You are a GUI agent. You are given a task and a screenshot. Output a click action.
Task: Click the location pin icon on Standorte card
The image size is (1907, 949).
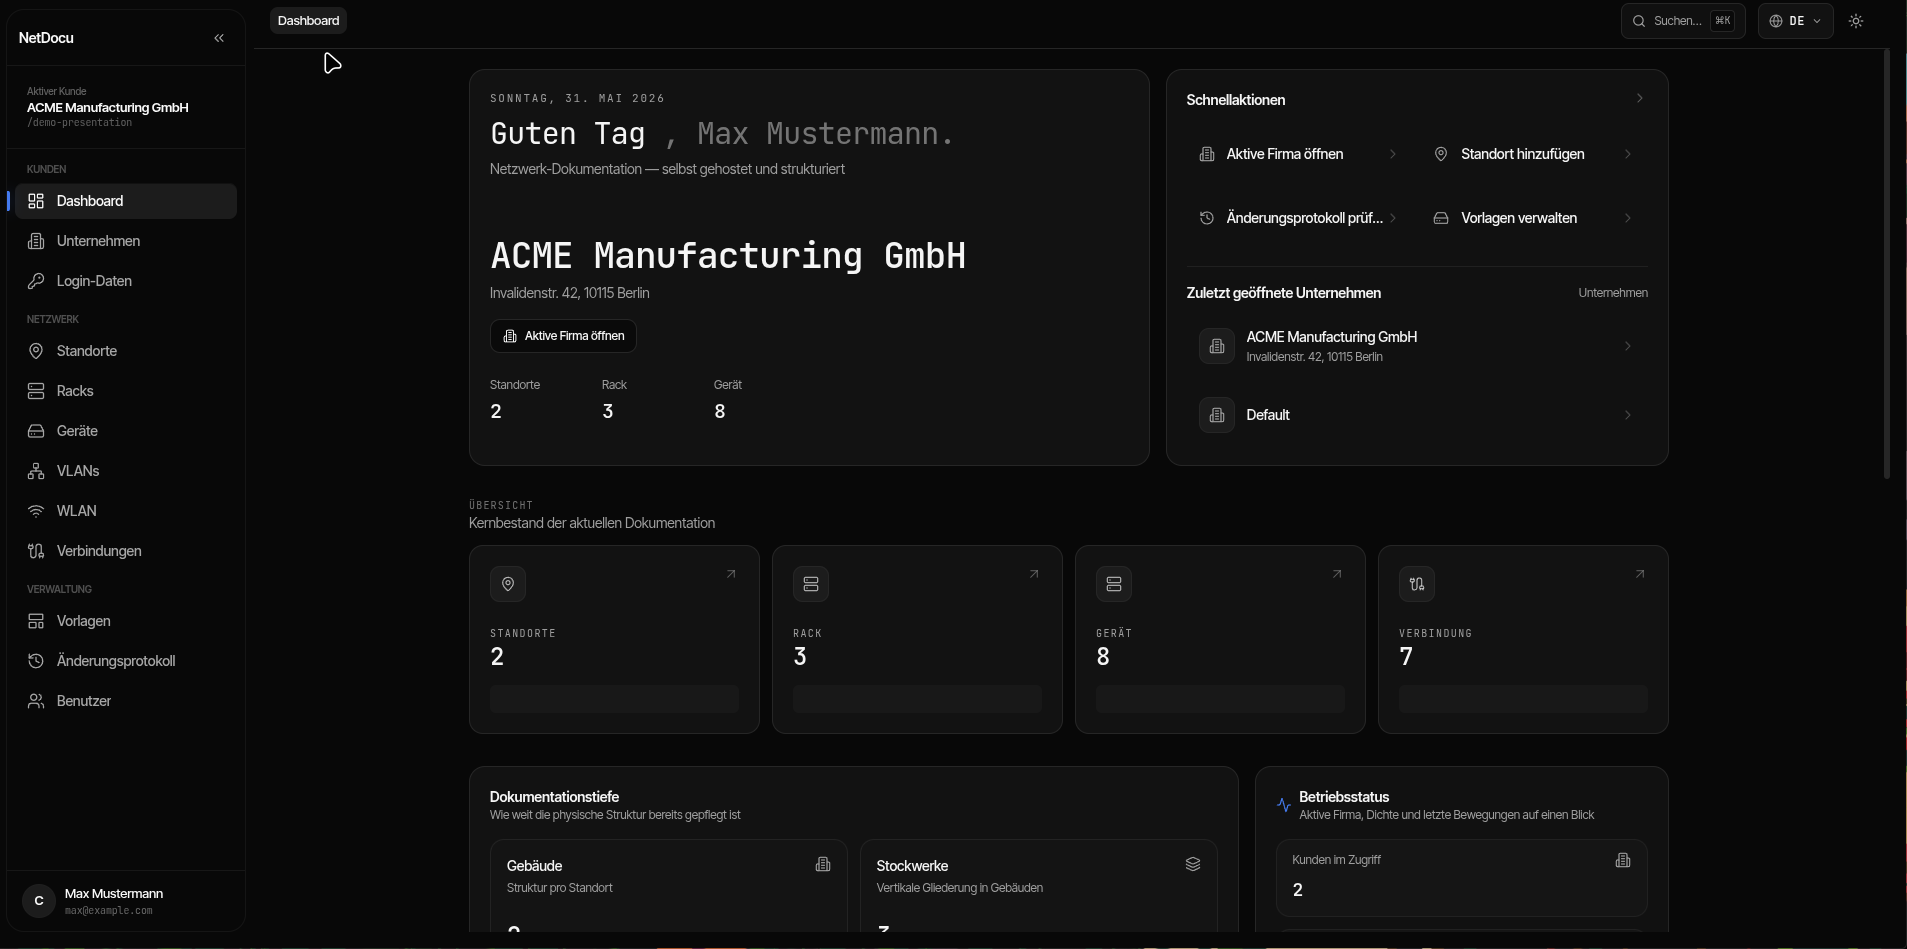[508, 584]
